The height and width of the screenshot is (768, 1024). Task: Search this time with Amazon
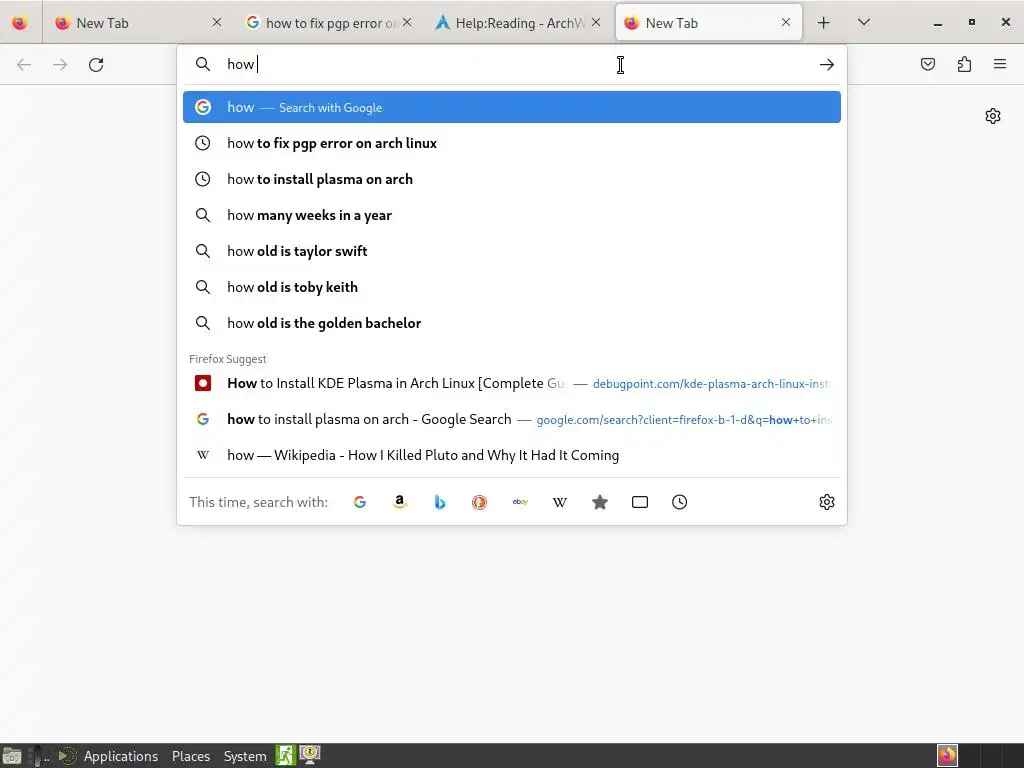coord(400,502)
